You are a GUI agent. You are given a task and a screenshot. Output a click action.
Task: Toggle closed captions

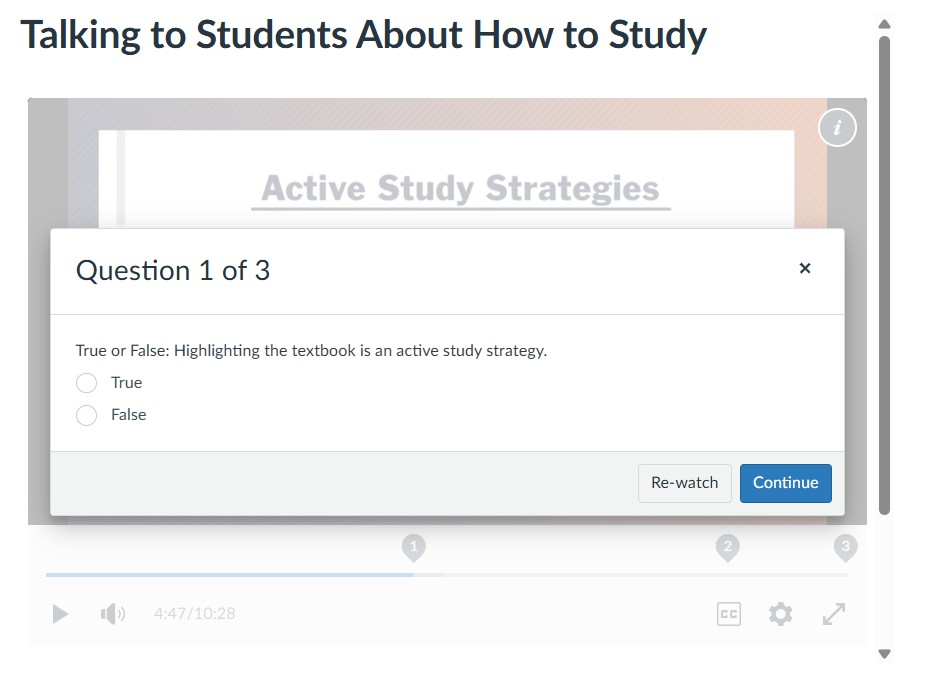pos(728,614)
